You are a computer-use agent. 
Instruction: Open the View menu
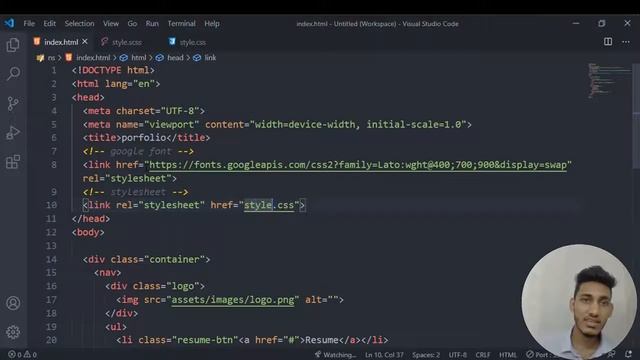pos(111,24)
